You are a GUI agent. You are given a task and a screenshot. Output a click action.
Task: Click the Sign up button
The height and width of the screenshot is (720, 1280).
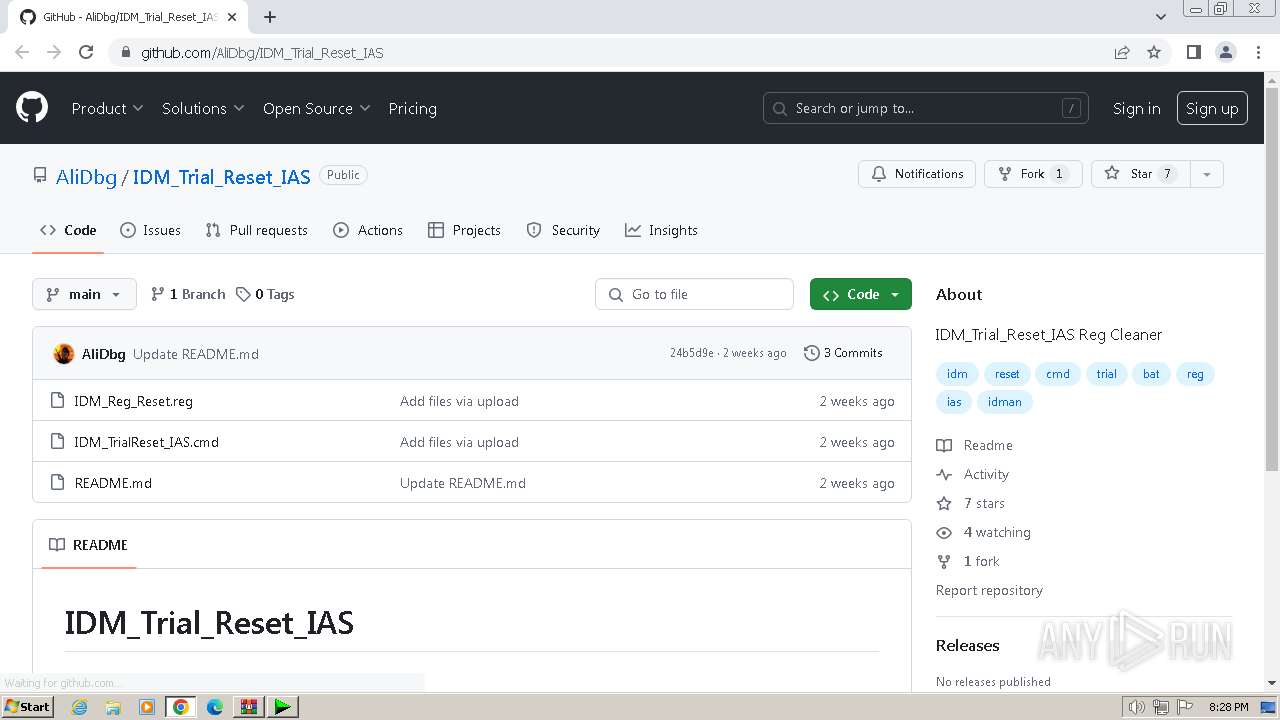[1212, 108]
